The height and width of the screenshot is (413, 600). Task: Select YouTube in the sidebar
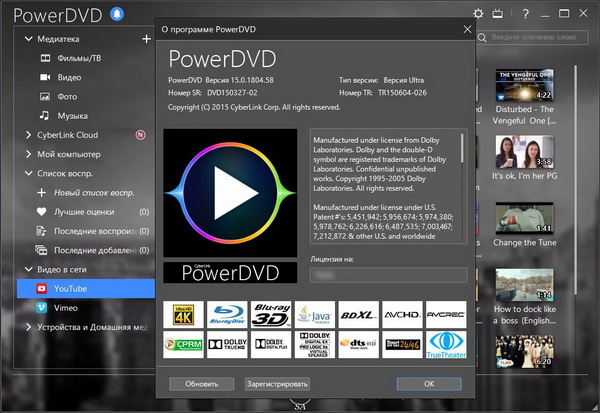[x=86, y=289]
